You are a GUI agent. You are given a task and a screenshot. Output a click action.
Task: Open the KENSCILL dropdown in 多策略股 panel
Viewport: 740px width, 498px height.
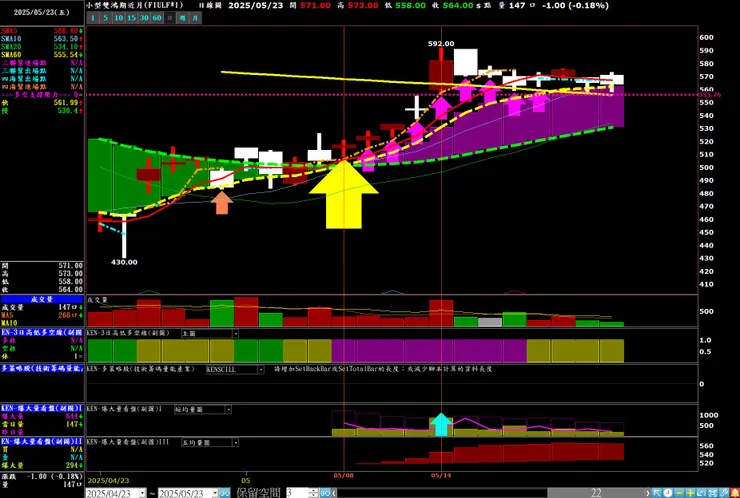coord(261,369)
